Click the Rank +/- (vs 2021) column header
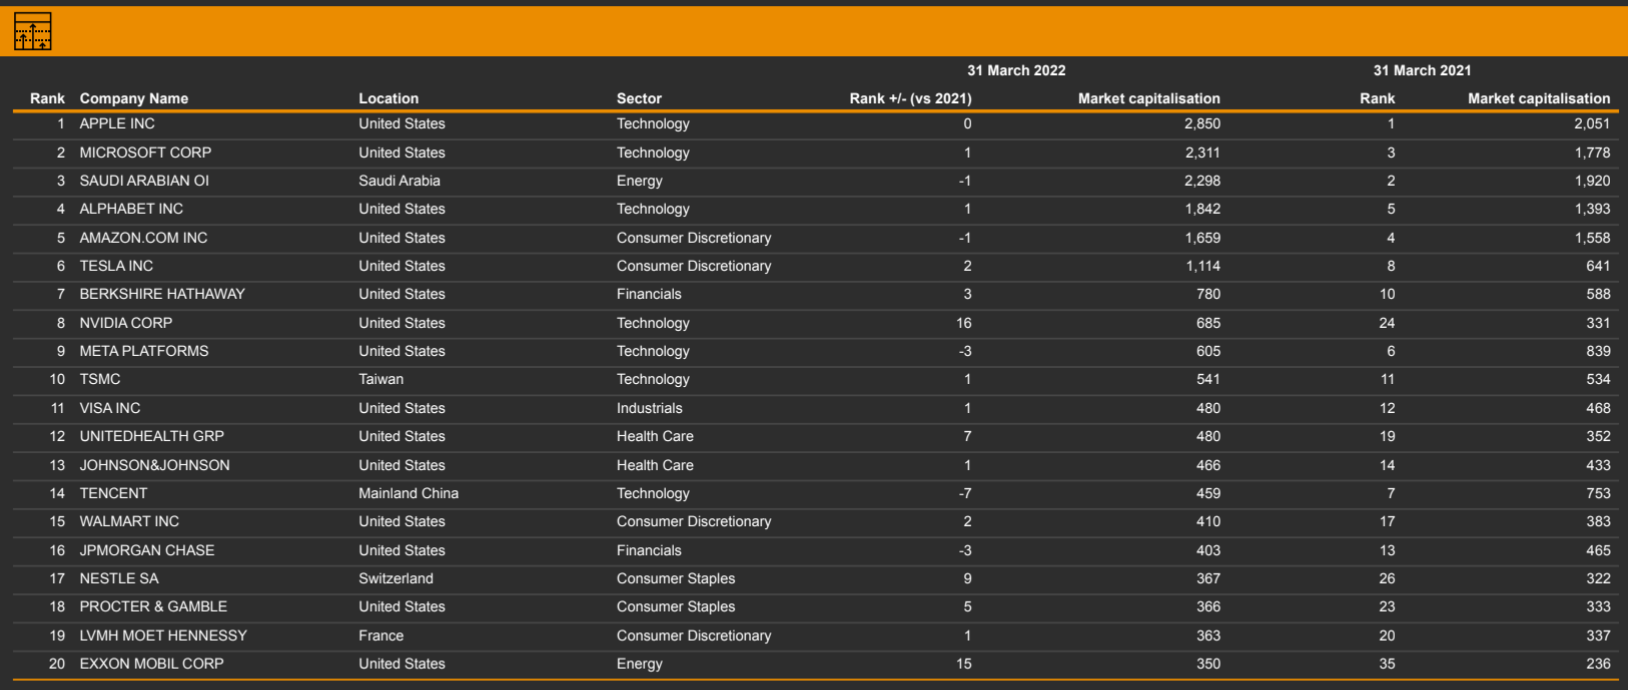 (910, 98)
